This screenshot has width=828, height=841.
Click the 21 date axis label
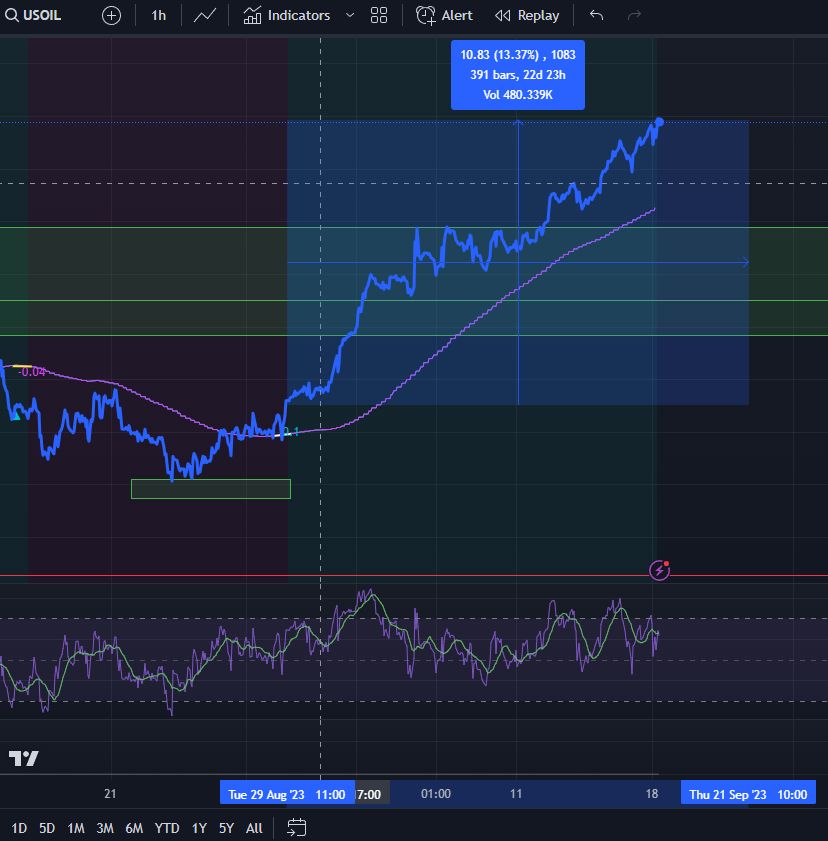point(110,794)
